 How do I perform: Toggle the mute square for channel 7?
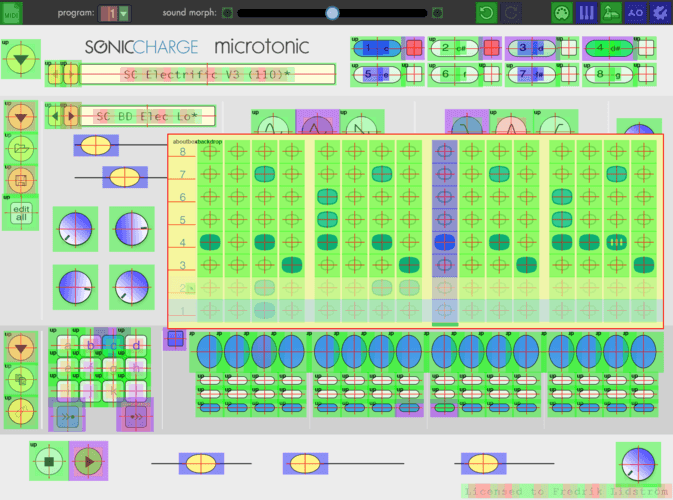[569, 75]
